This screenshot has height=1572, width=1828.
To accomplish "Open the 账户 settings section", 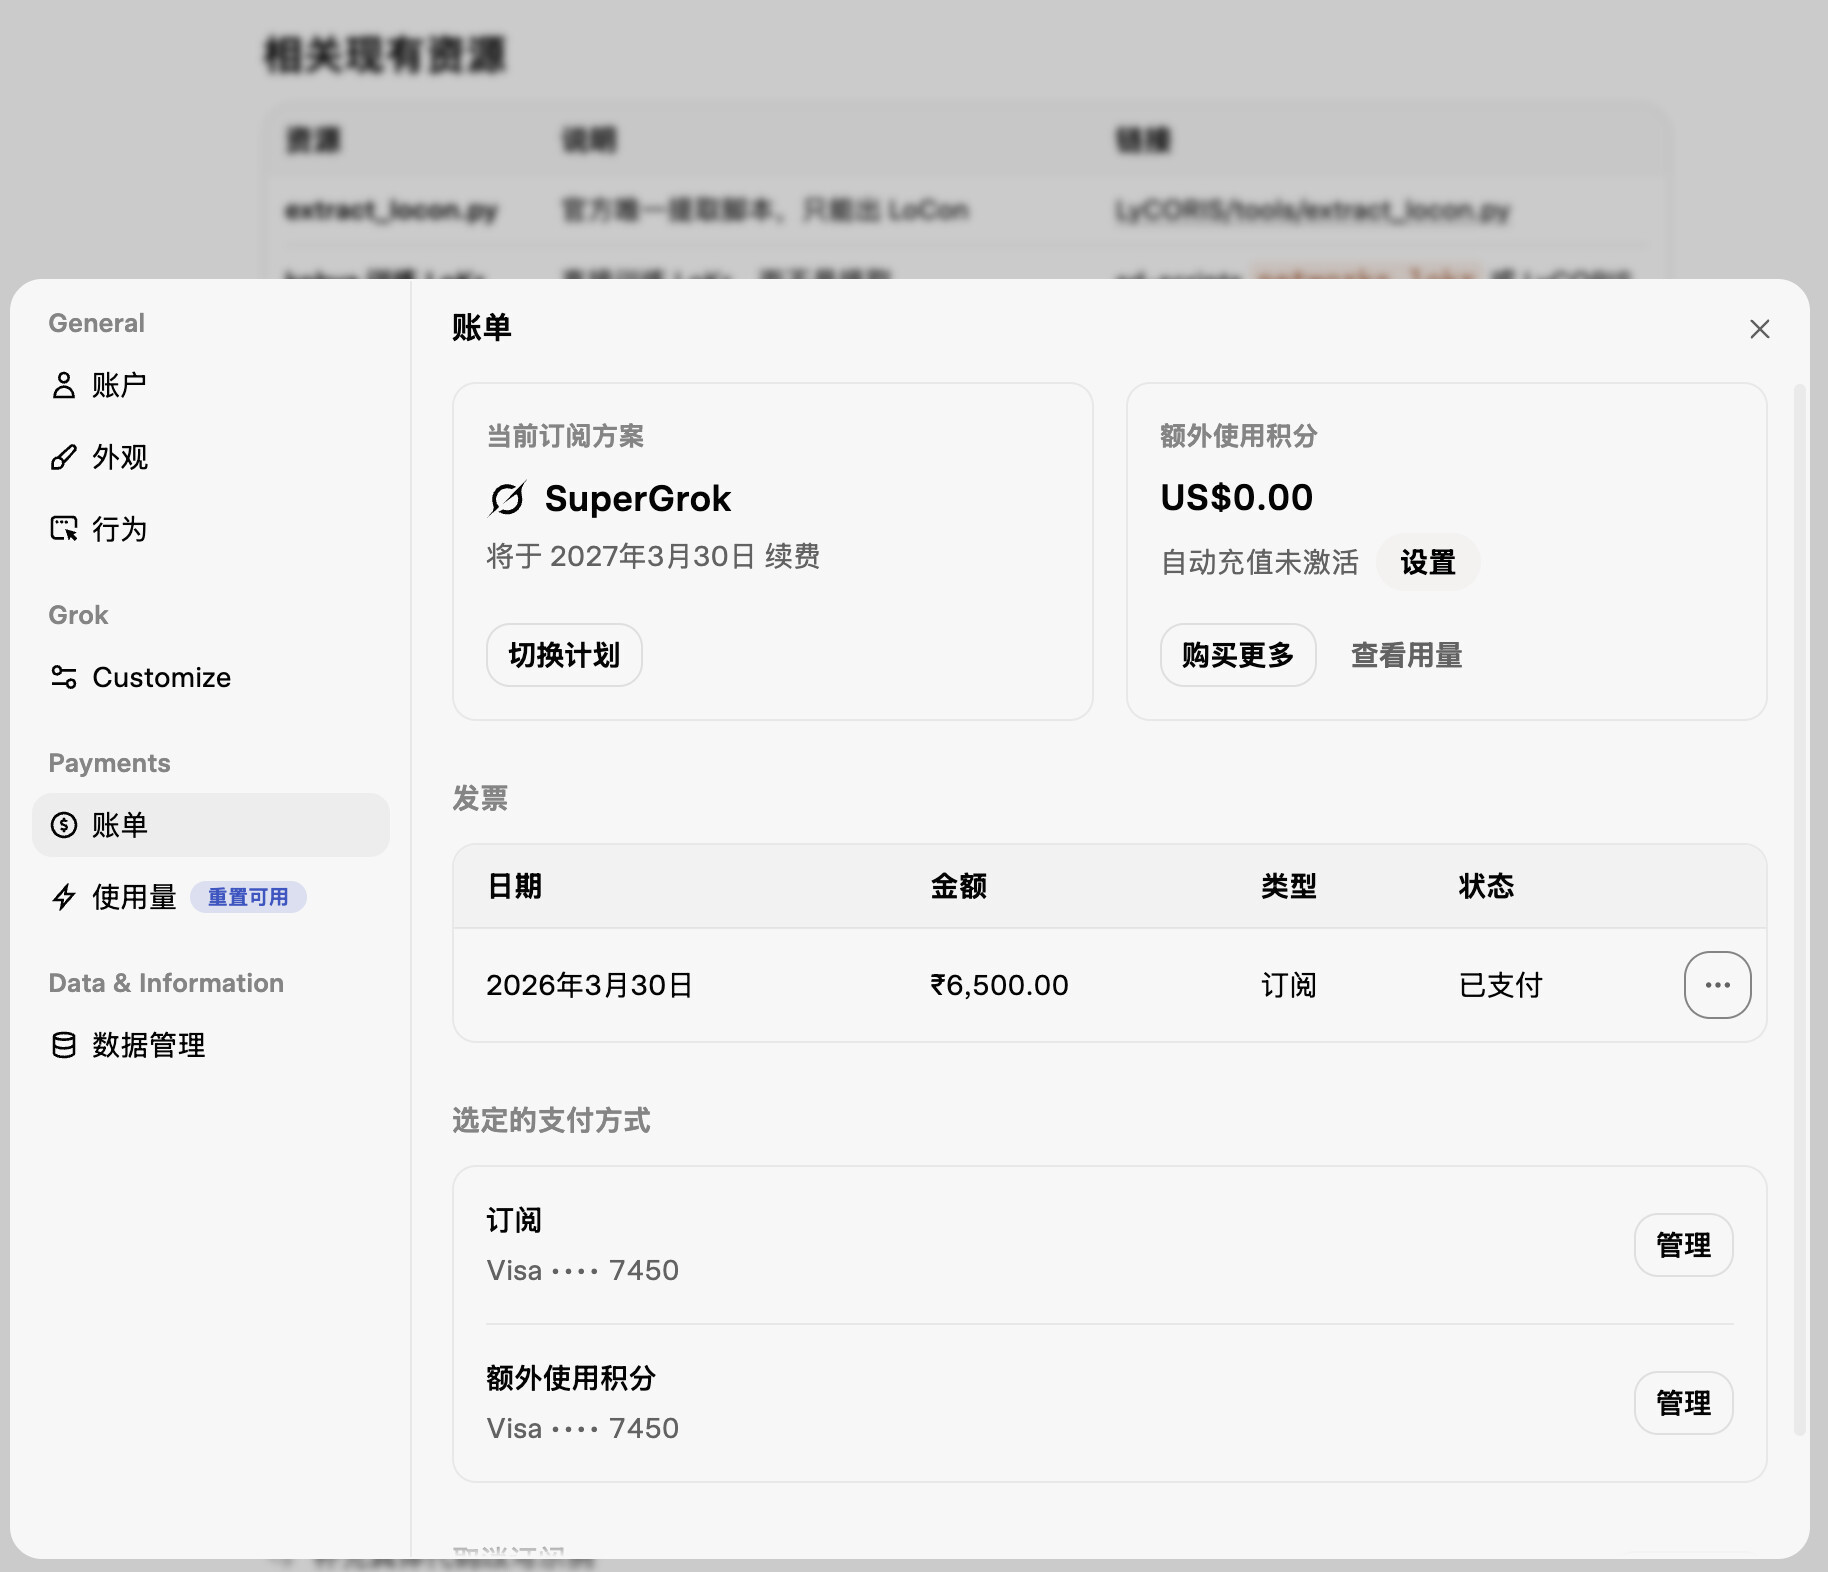I will click(x=211, y=385).
